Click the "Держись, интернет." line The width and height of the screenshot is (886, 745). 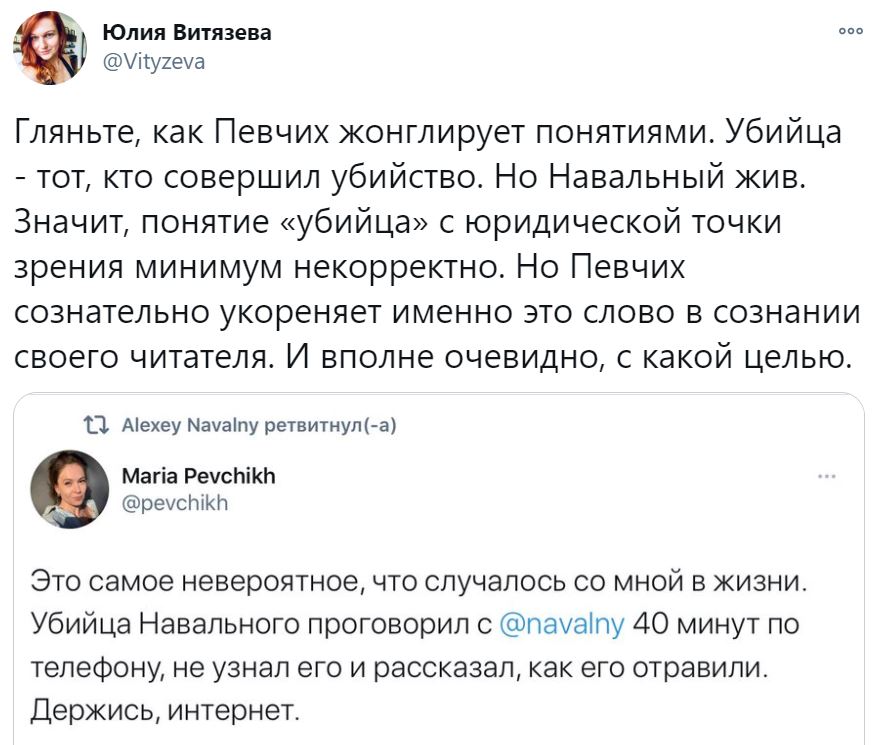tap(165, 711)
